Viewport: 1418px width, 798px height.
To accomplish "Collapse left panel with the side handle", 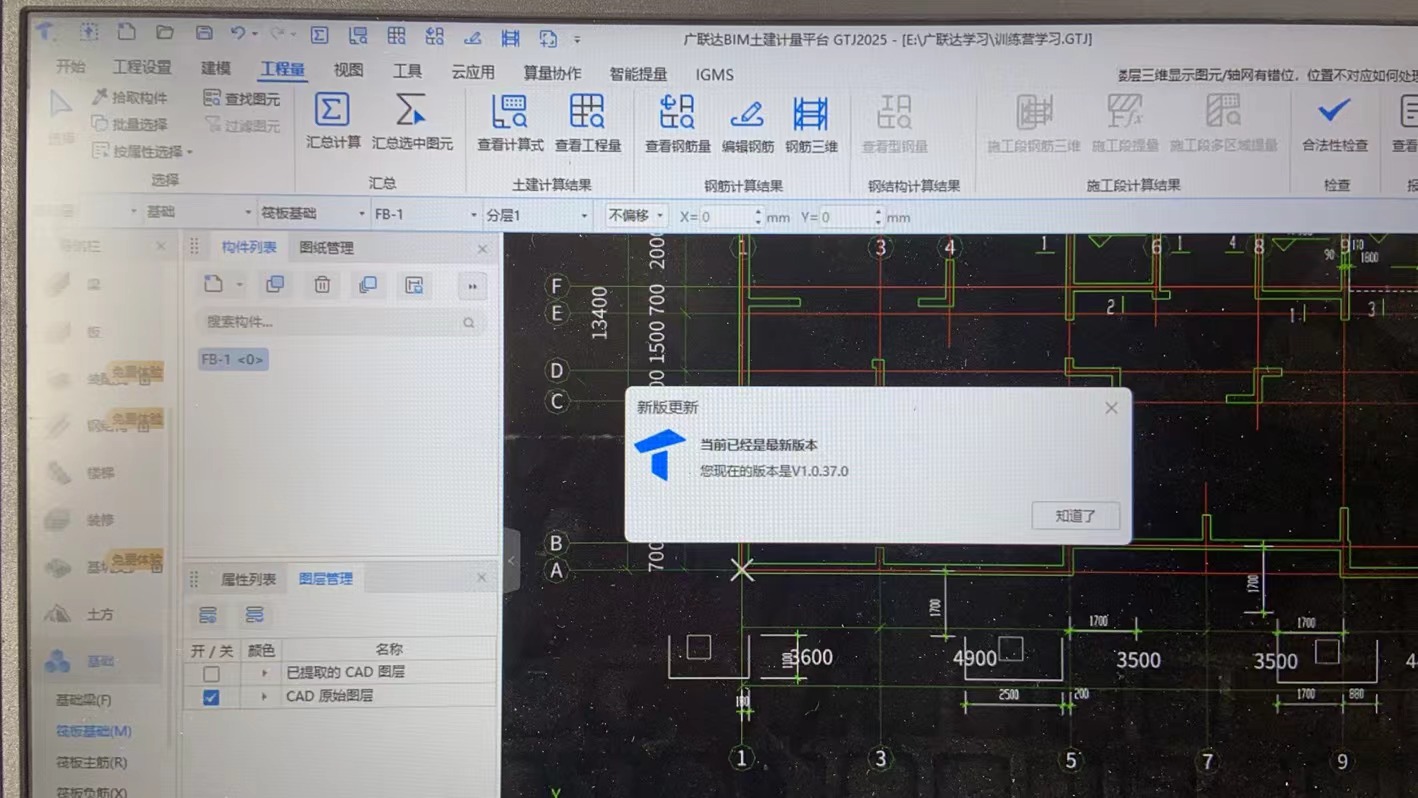I will [x=510, y=561].
